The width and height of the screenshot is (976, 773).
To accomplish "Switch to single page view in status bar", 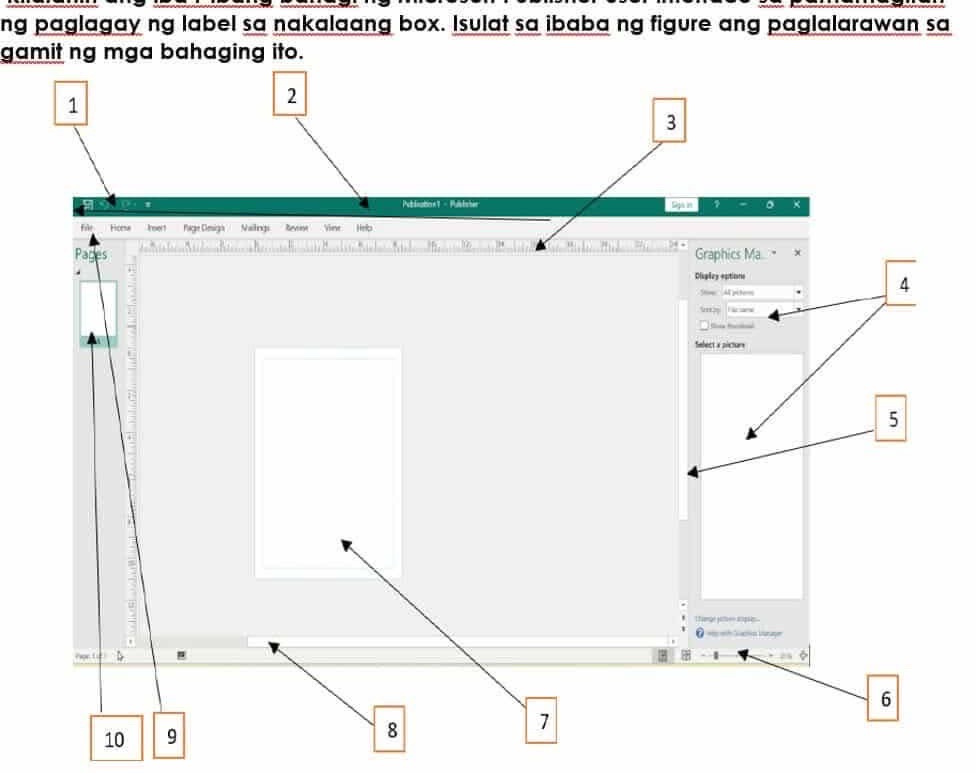I will (x=664, y=656).
